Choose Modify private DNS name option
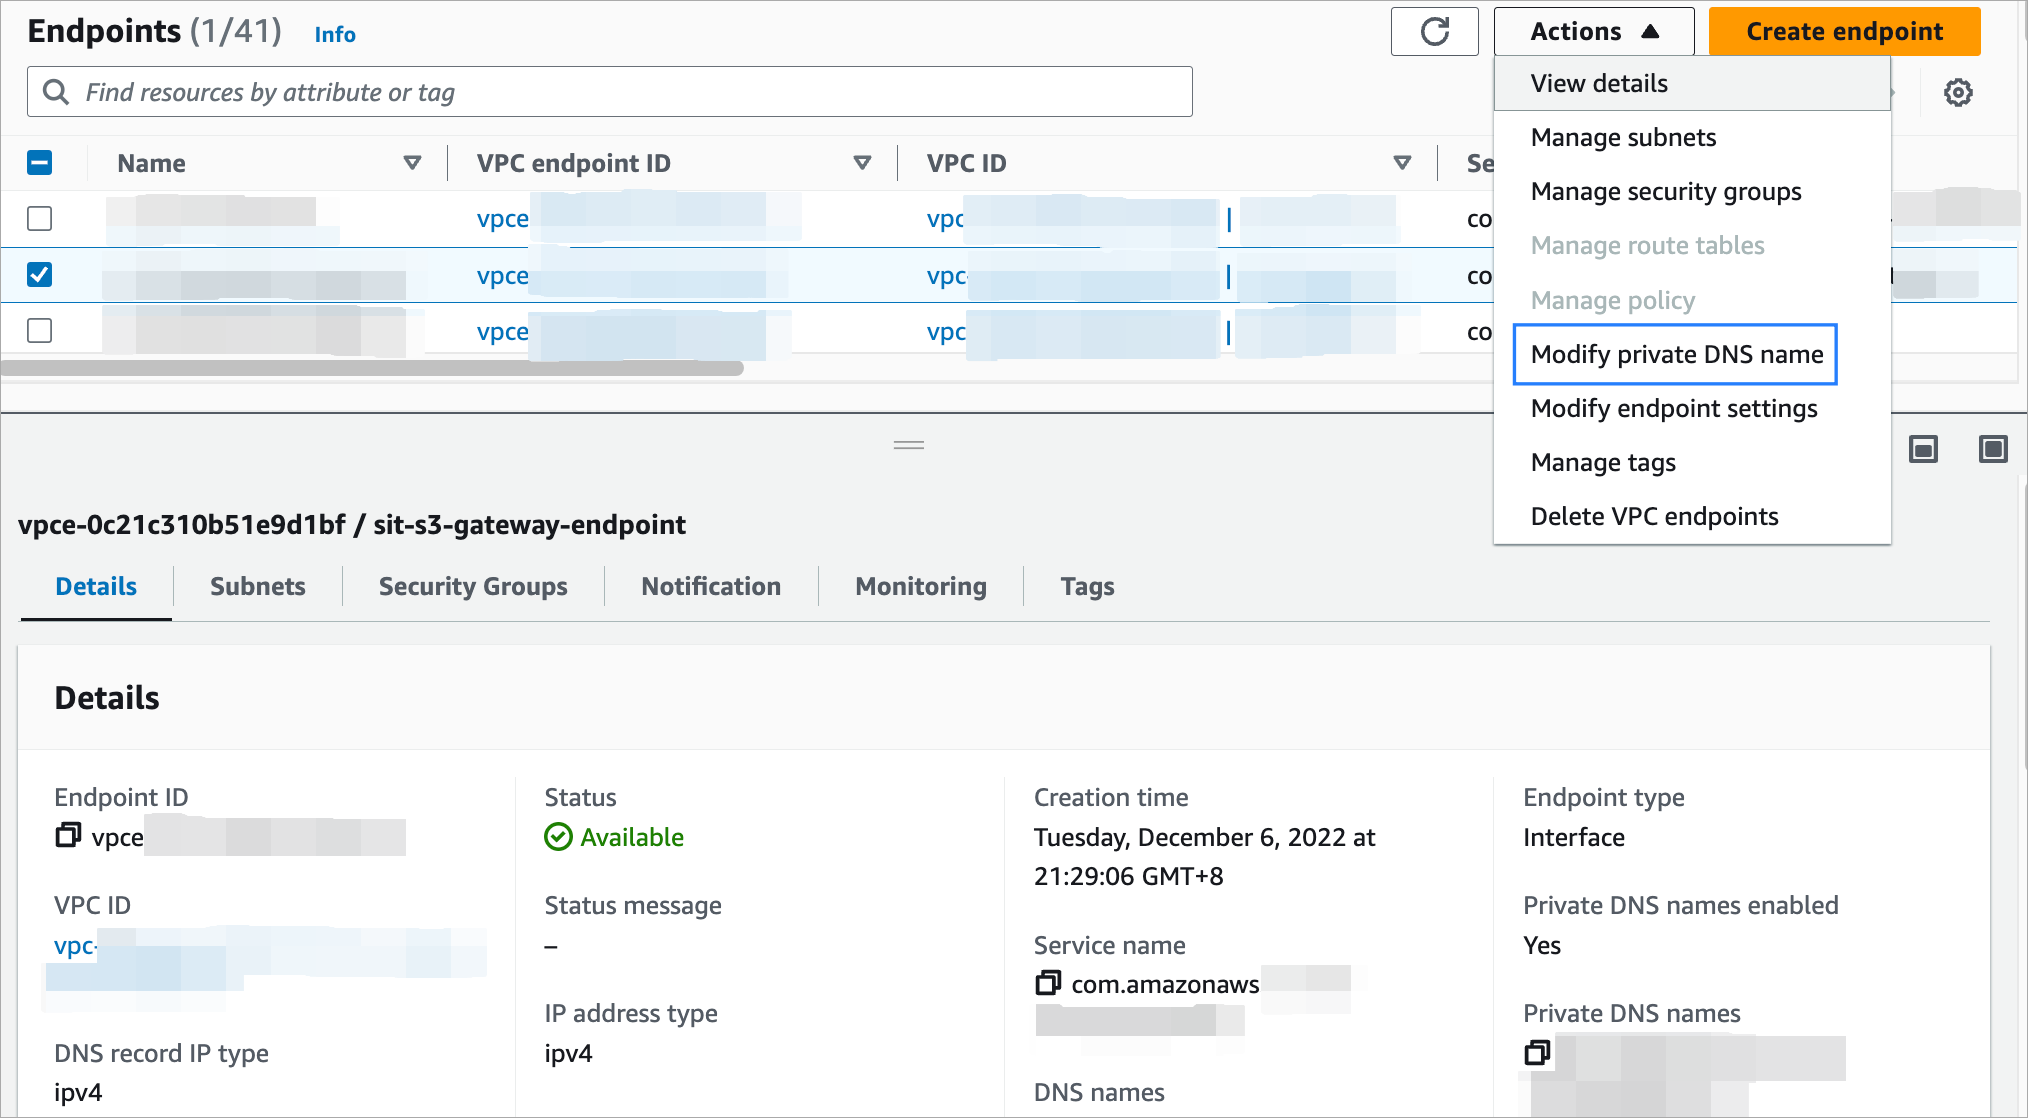The width and height of the screenshot is (2028, 1118). (x=1676, y=354)
